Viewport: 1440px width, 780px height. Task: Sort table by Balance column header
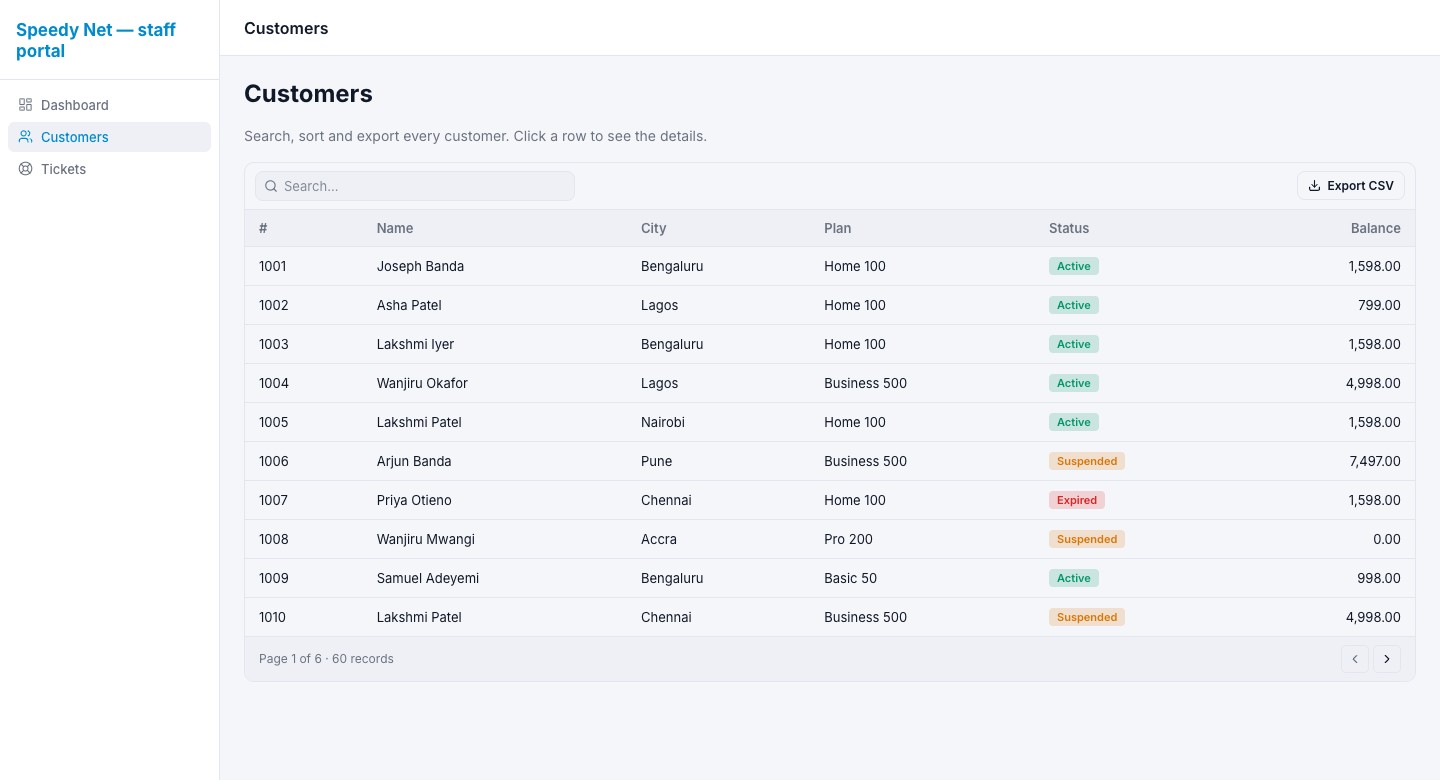(1376, 228)
